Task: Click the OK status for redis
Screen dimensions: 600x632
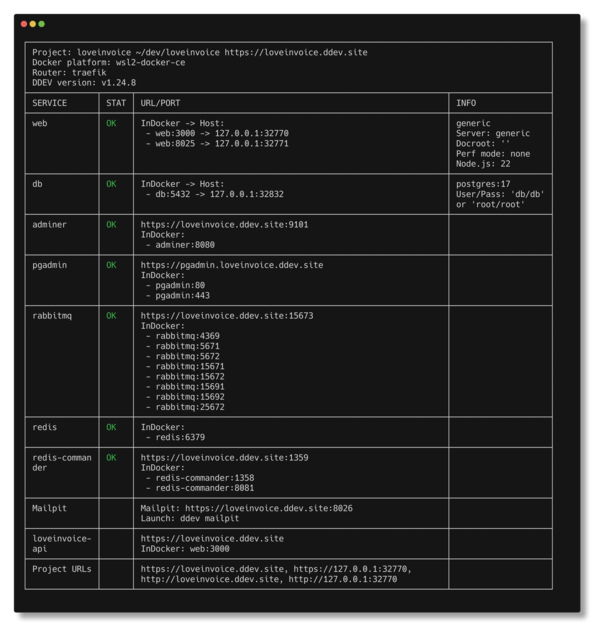Action: point(111,427)
